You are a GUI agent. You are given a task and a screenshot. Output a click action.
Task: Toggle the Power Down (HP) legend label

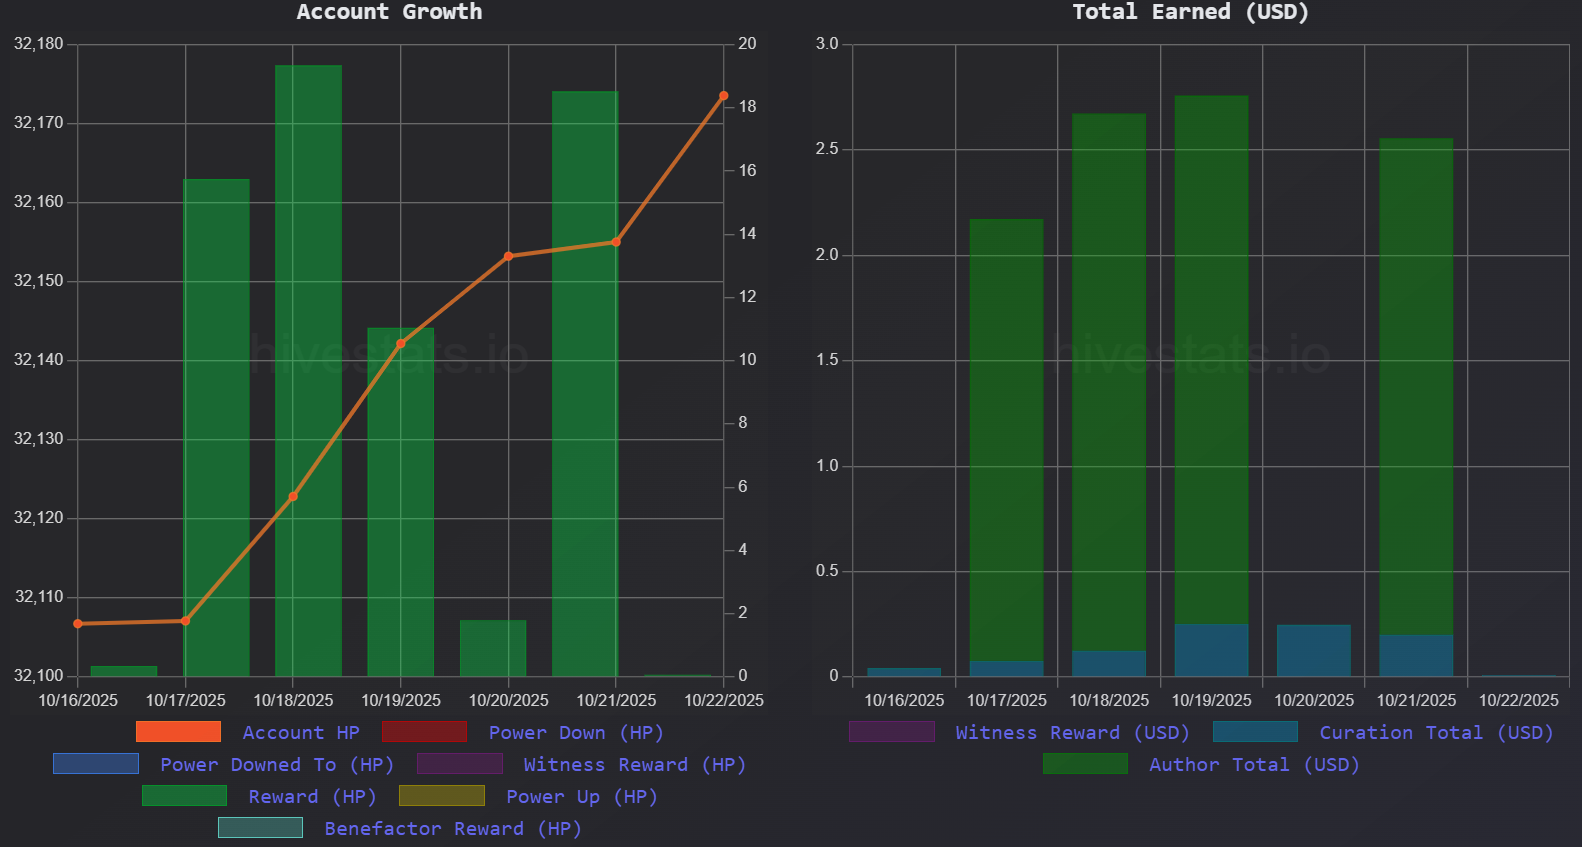point(575,733)
